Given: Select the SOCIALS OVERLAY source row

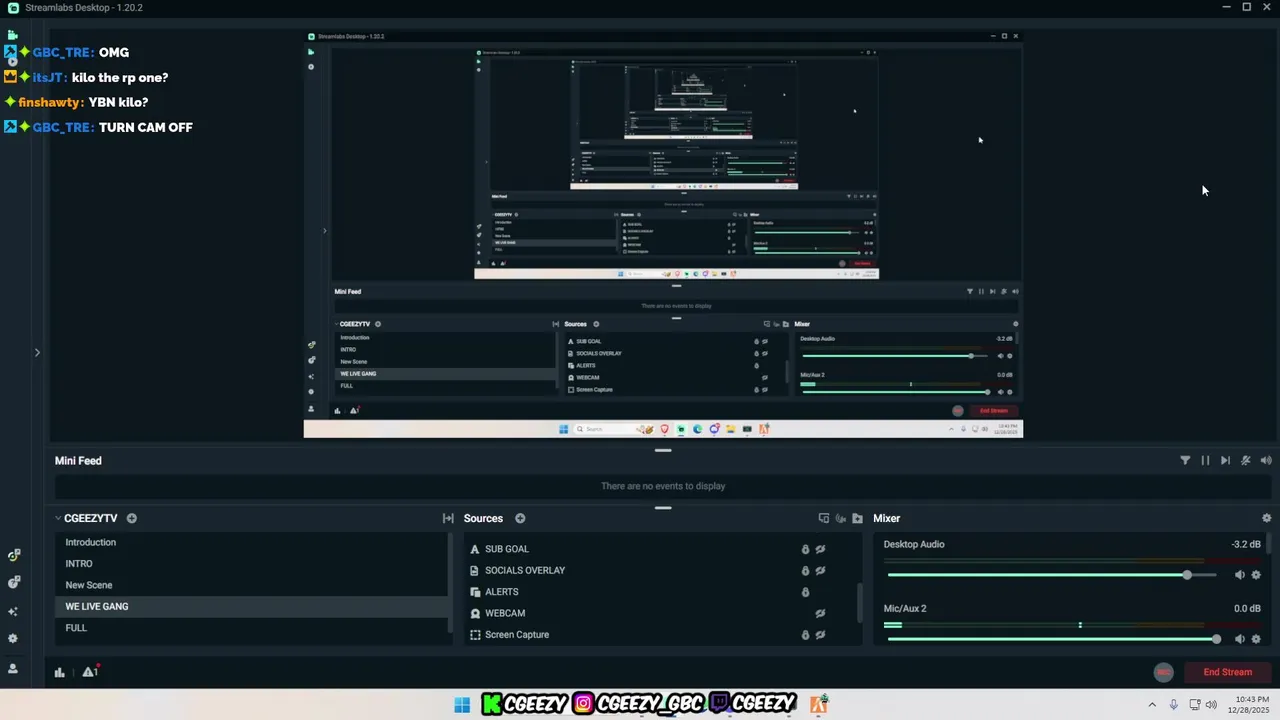Looking at the screenshot, I should 660,570.
